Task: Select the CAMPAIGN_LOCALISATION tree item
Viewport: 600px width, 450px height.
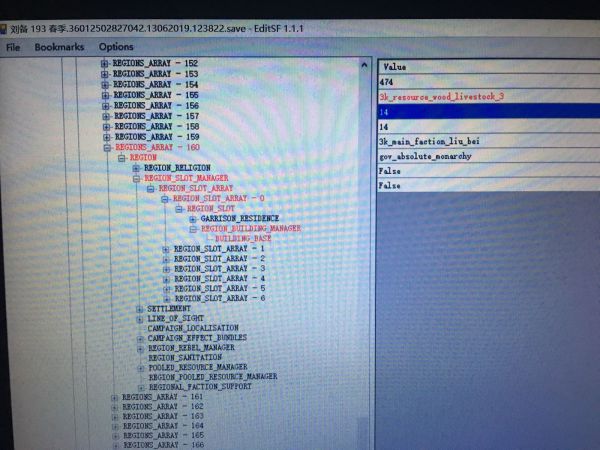Action: click(193, 328)
